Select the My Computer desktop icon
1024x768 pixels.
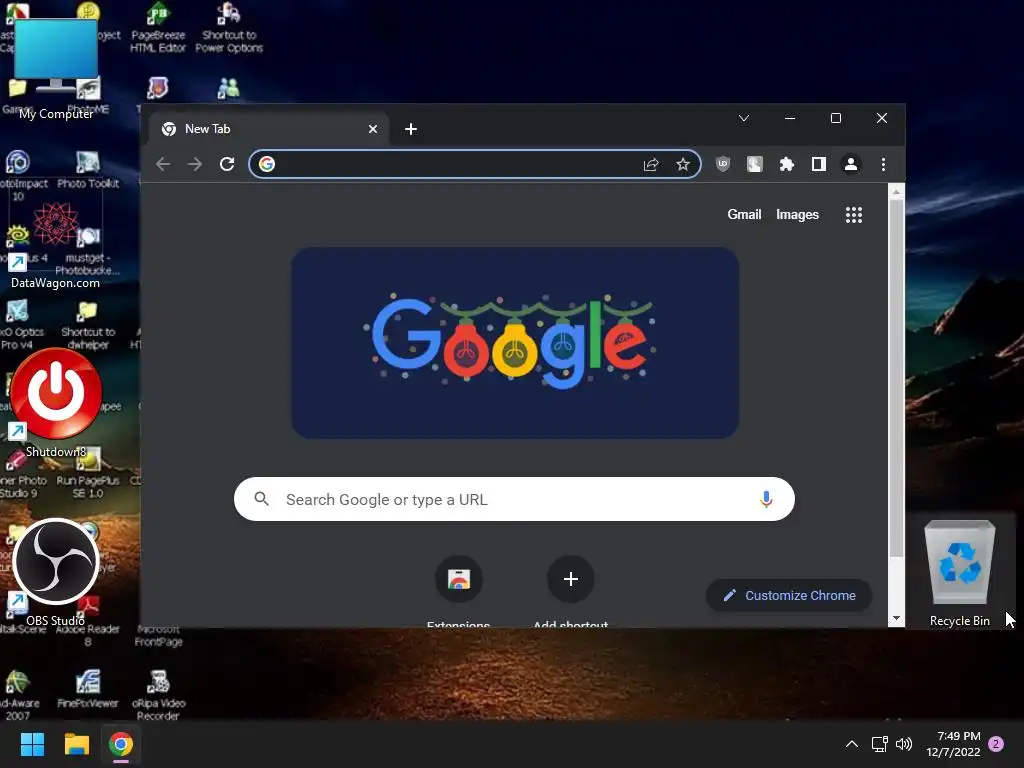[56, 69]
